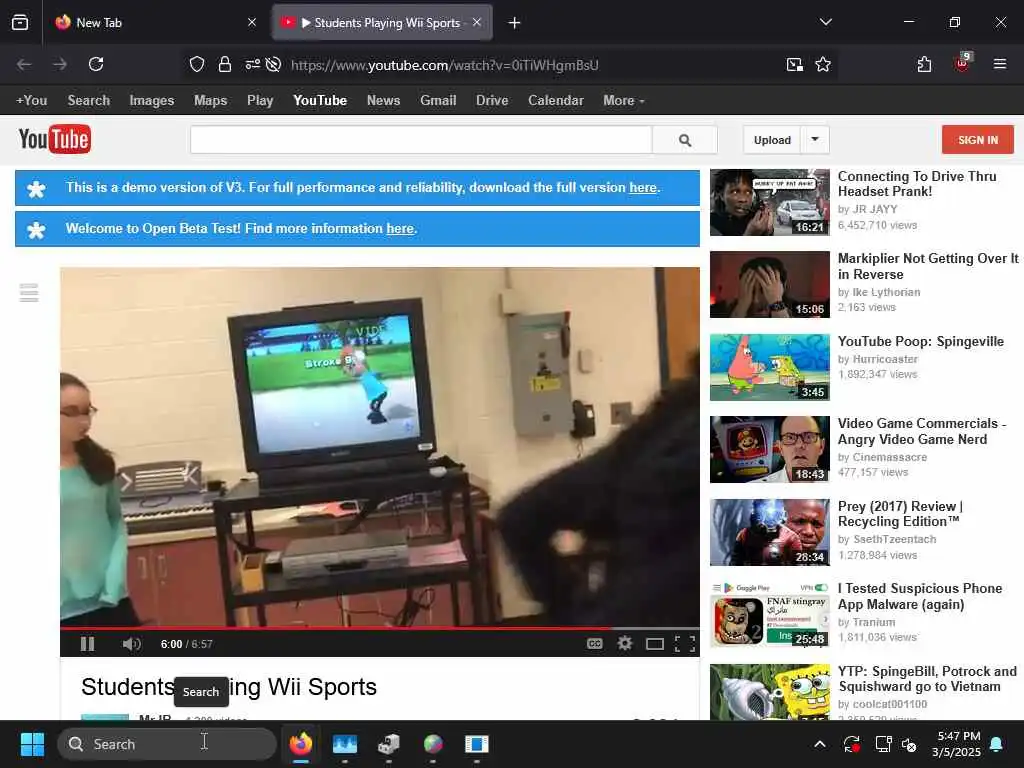This screenshot has width=1024, height=768.
Task: Open YTP: SpingeBill title link
Action: pos(927,679)
